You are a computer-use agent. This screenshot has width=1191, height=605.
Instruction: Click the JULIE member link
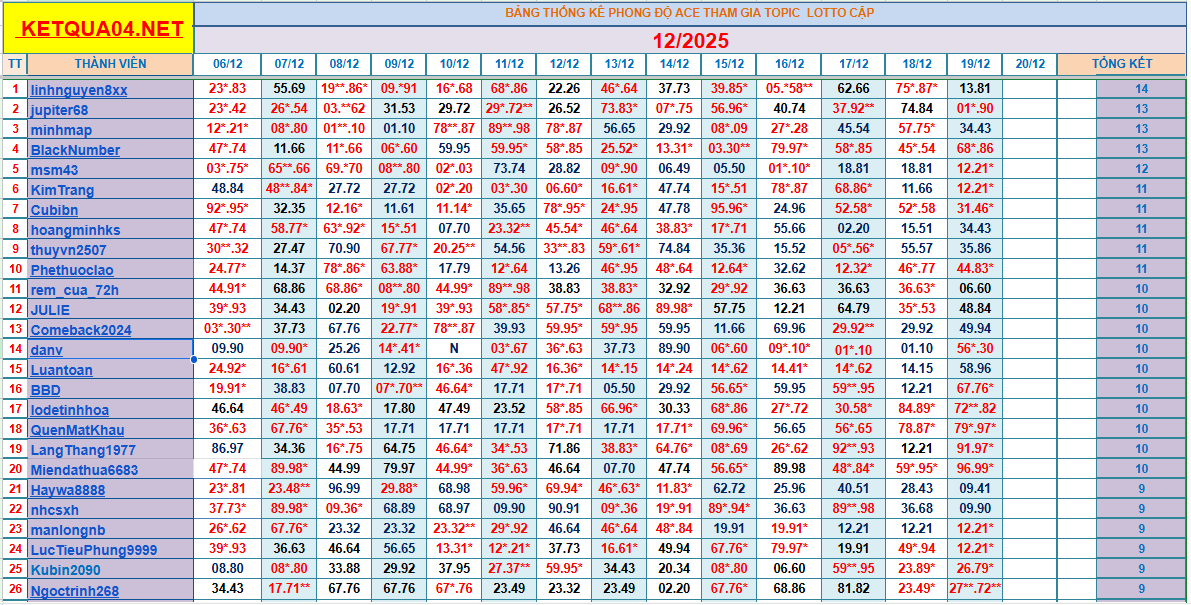tap(50, 310)
